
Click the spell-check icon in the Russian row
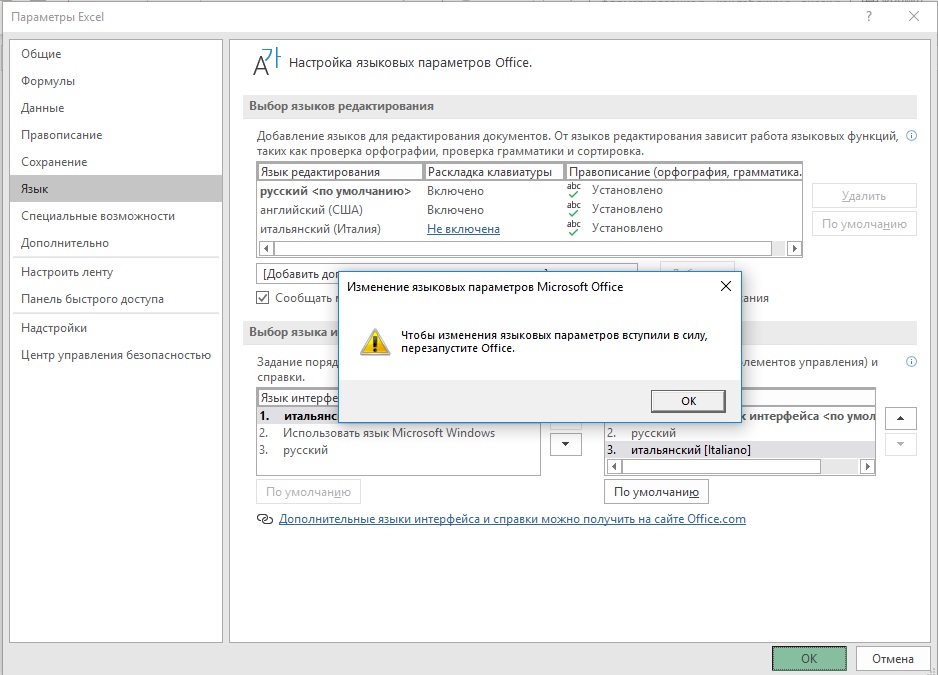(x=573, y=190)
